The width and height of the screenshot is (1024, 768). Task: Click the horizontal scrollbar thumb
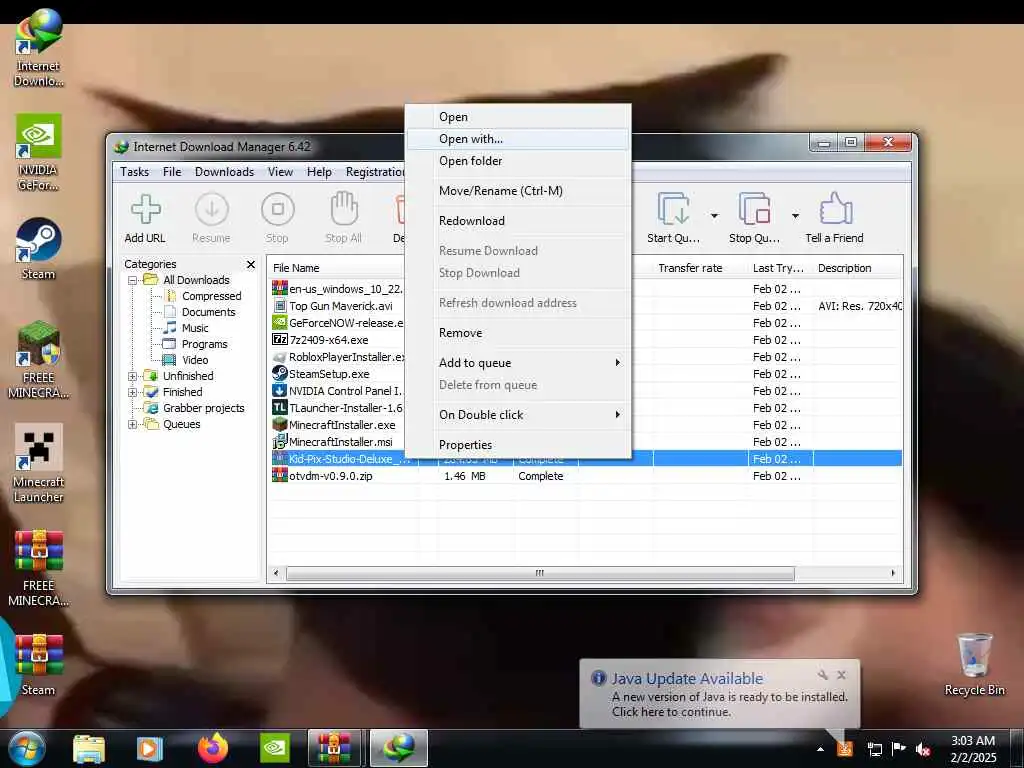tap(540, 573)
